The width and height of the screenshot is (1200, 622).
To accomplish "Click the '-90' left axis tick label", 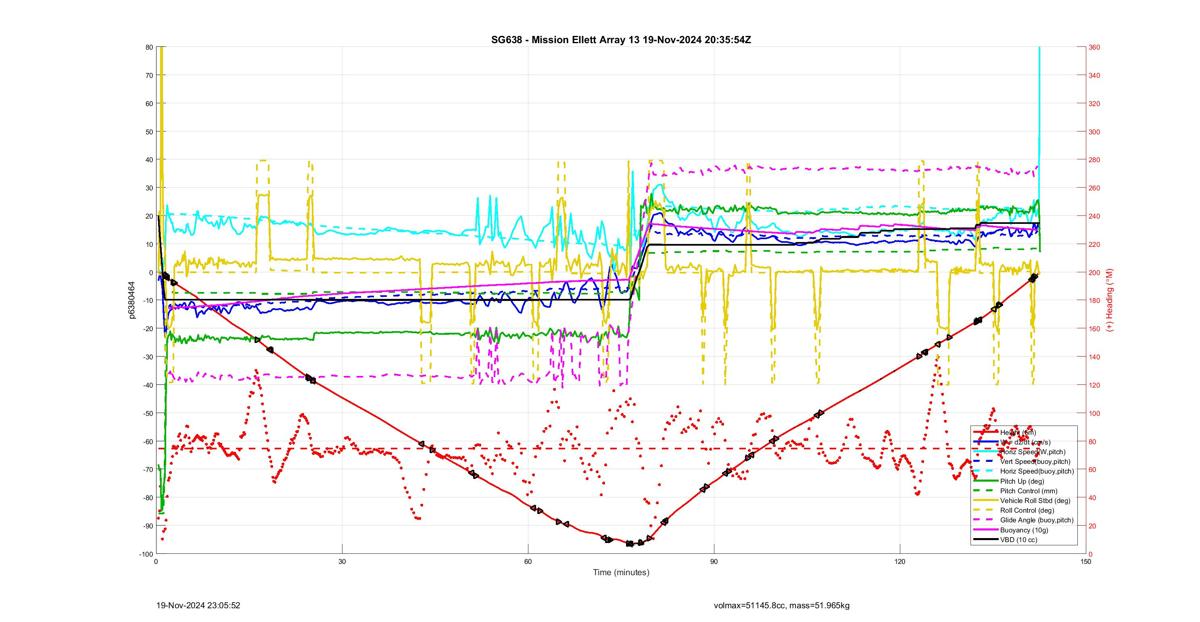I will coord(146,526).
